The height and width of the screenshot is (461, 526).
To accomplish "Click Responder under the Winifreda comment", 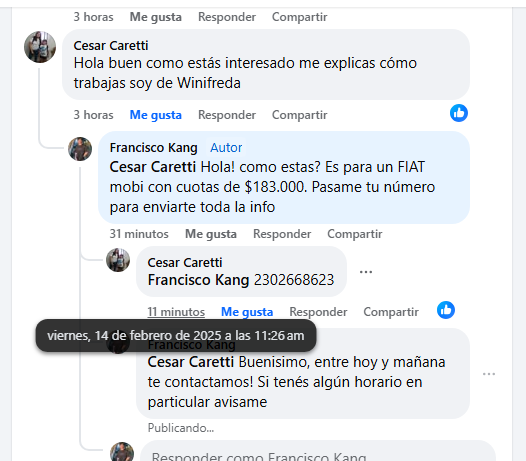I will (227, 115).
